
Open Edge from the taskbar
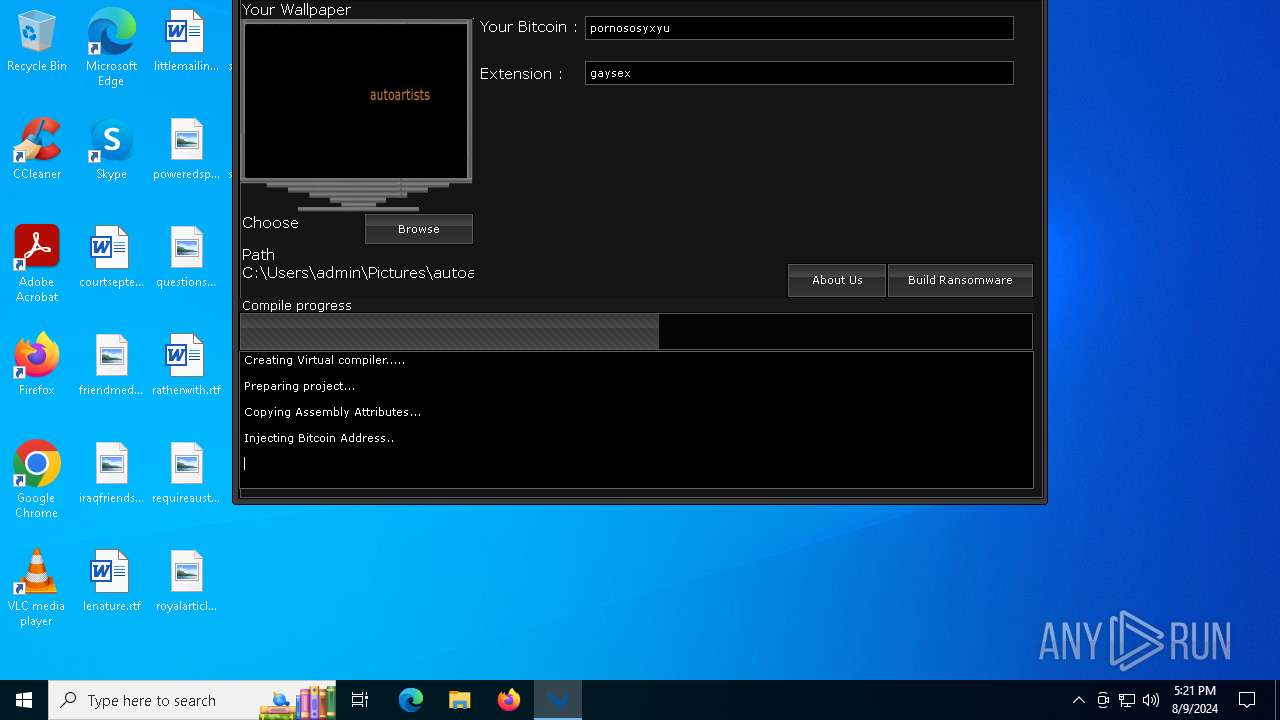tap(411, 700)
